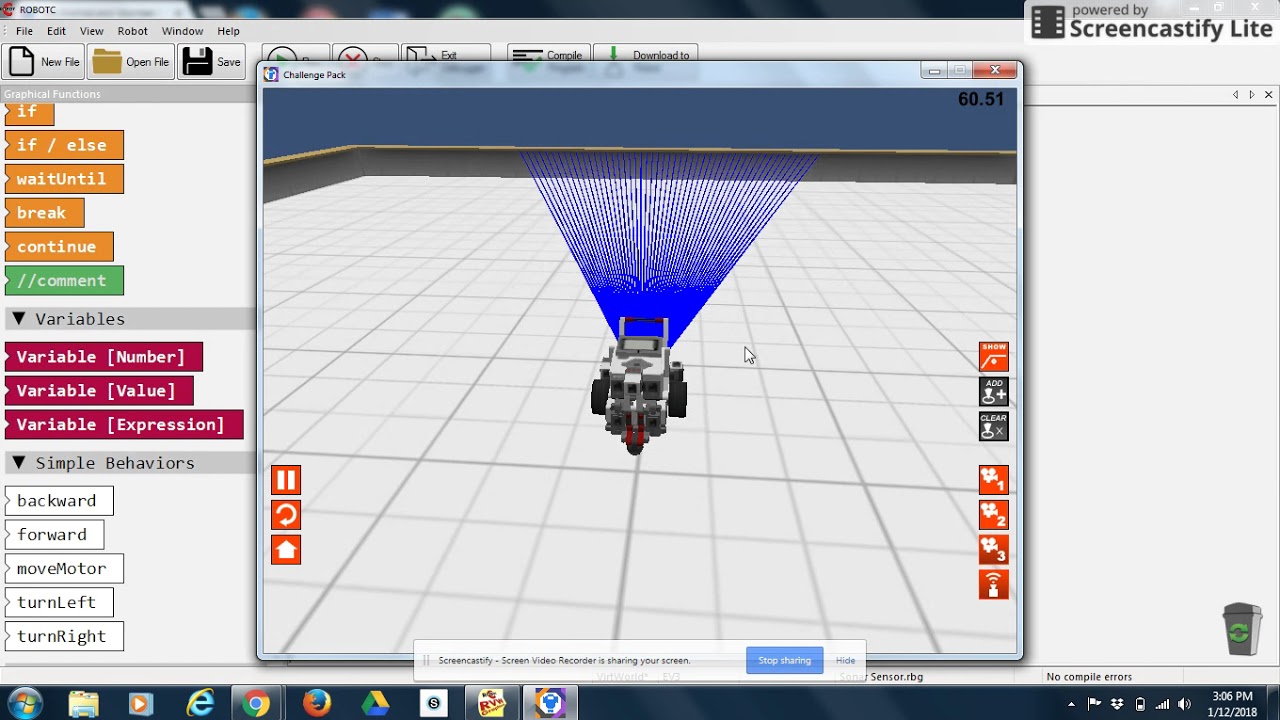Click the robot in the virtual world

click(639, 385)
